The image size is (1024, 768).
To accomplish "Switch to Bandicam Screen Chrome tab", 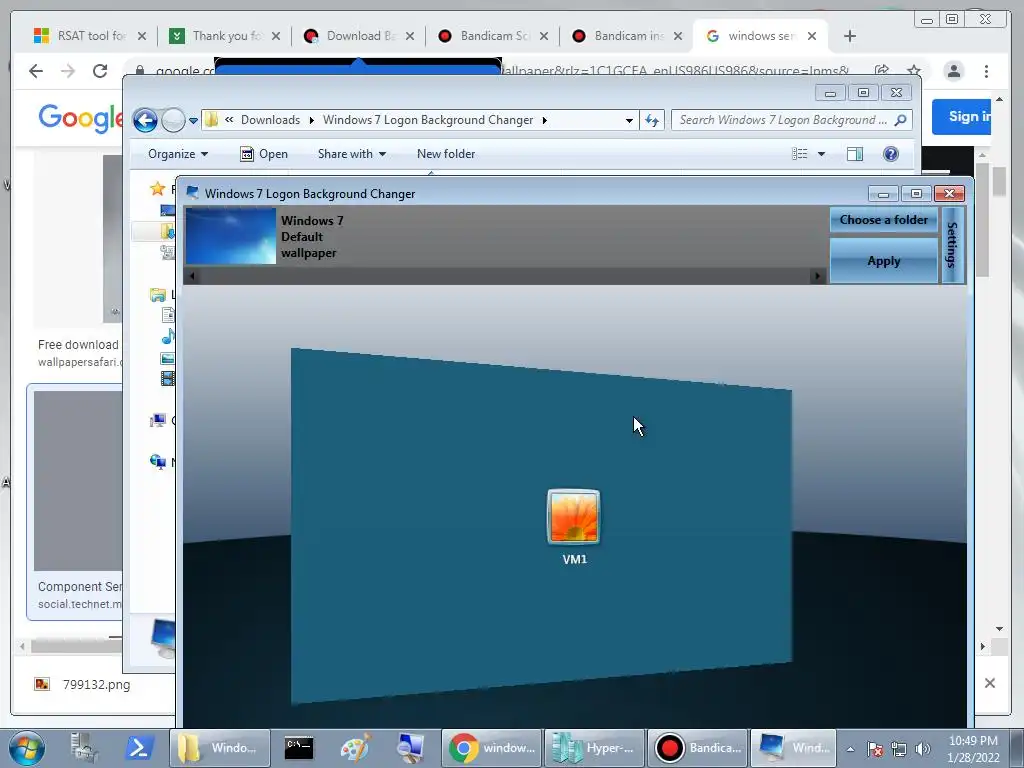I will click(493, 36).
